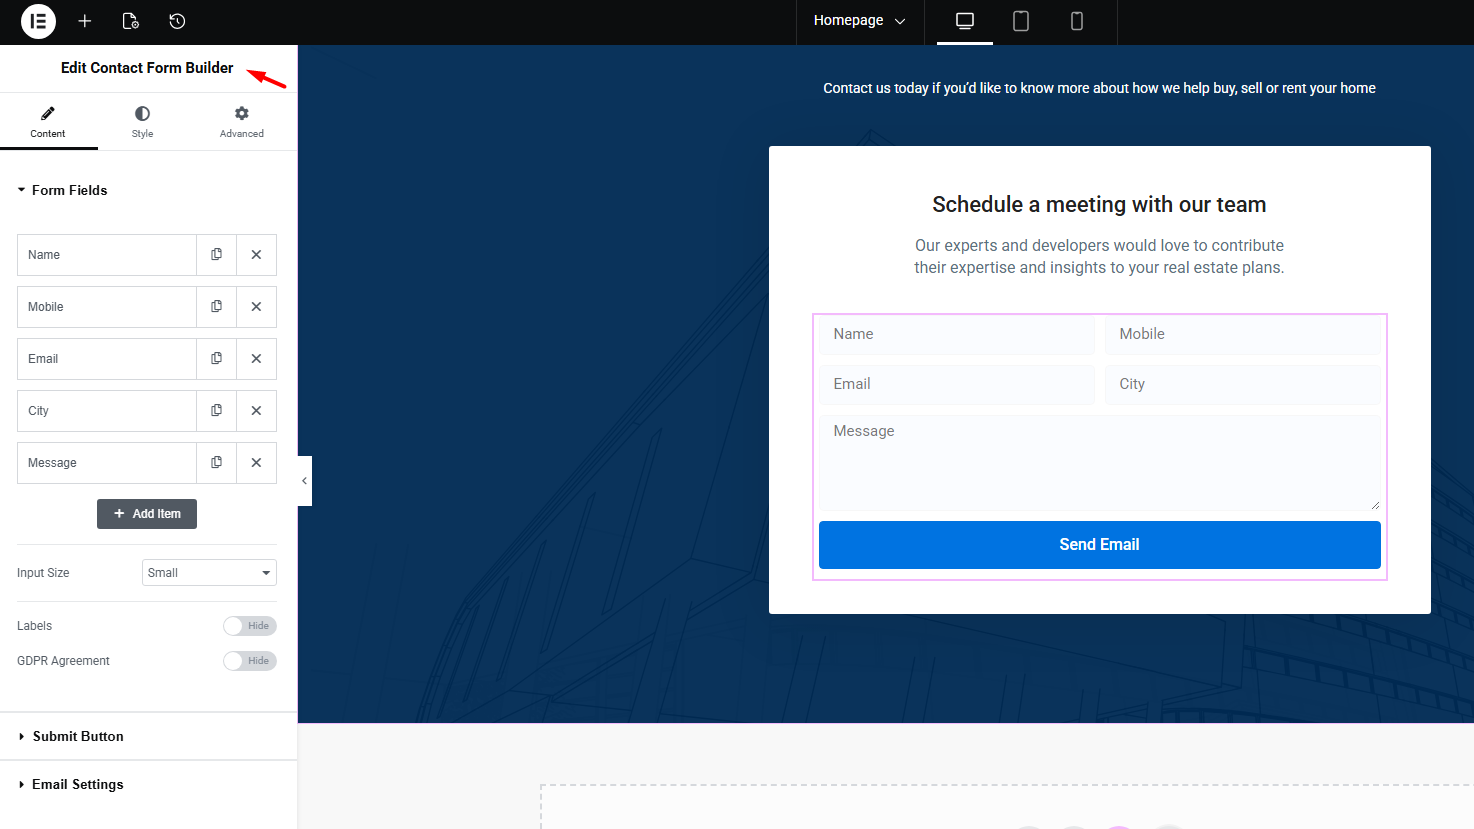Duplicate the Message form field
This screenshot has height=829, width=1474.
[x=216, y=463]
